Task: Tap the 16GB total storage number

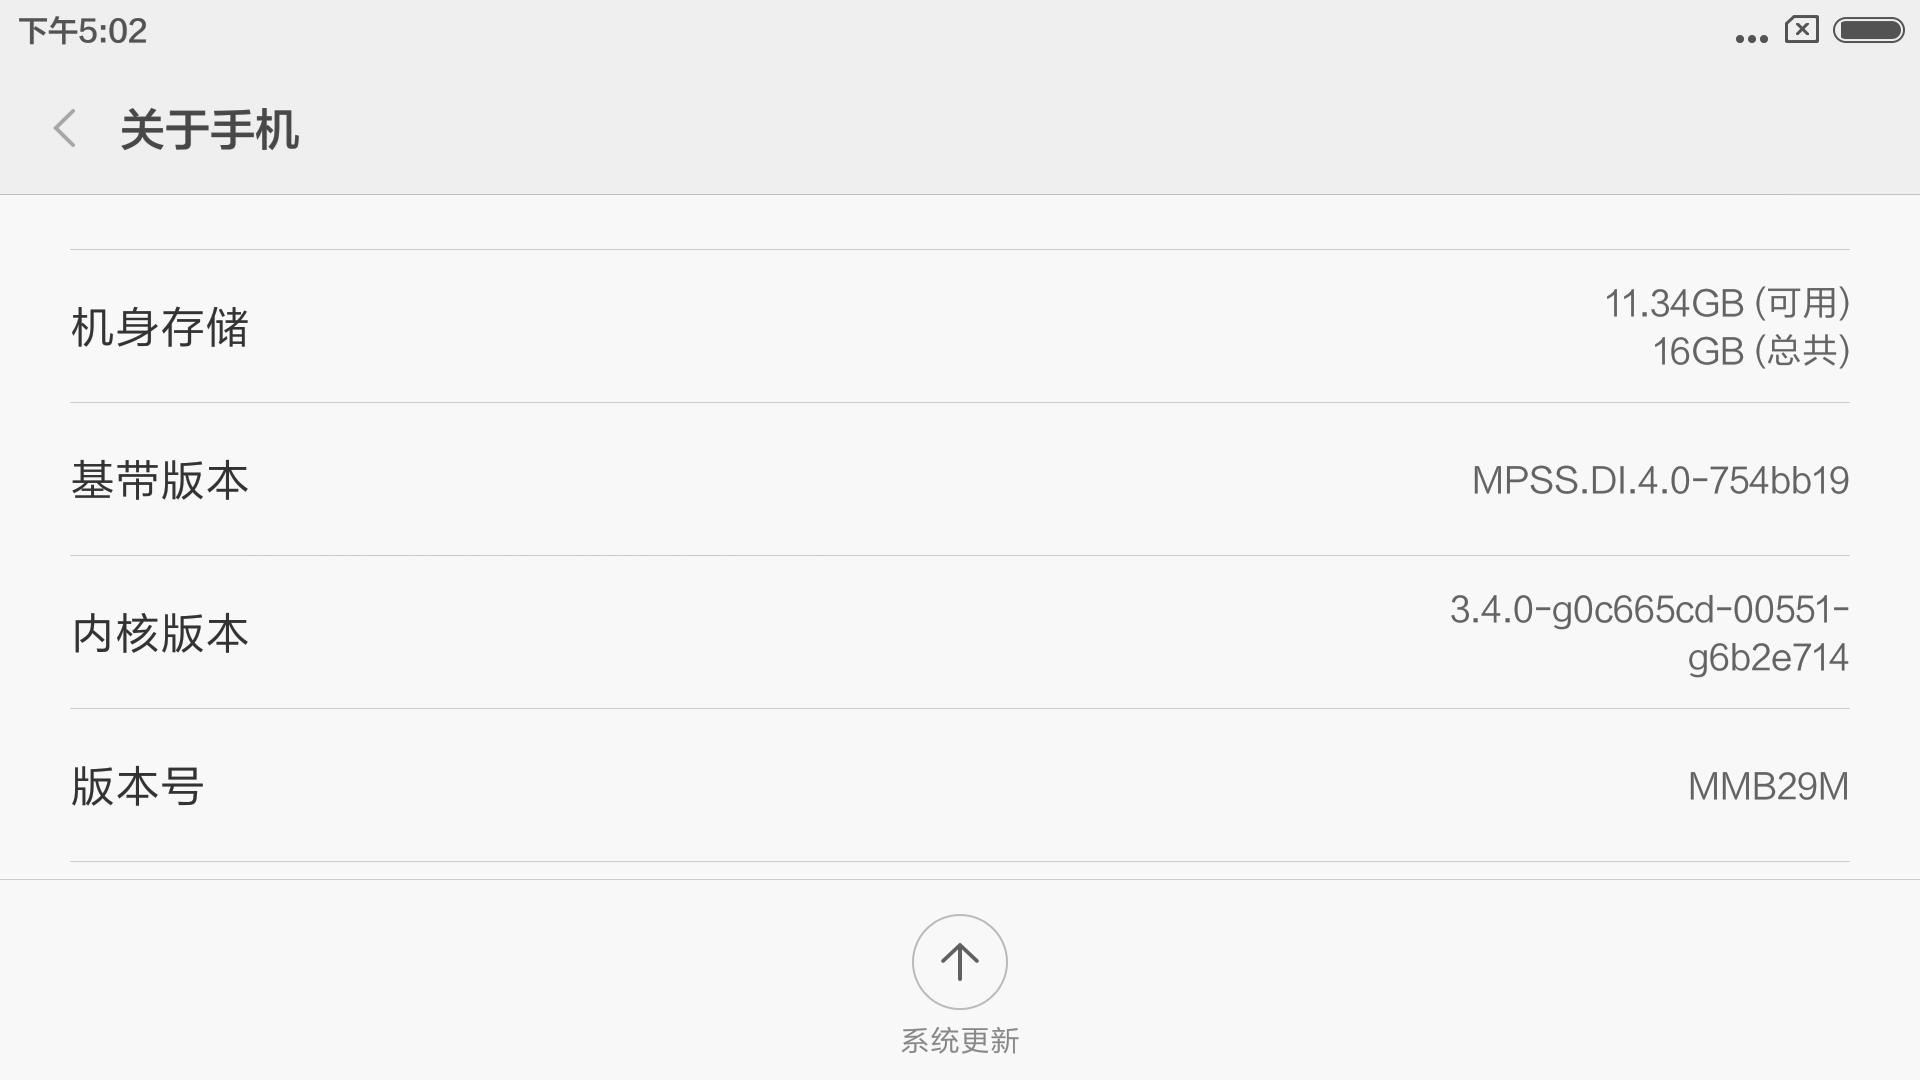Action: (x=1698, y=352)
